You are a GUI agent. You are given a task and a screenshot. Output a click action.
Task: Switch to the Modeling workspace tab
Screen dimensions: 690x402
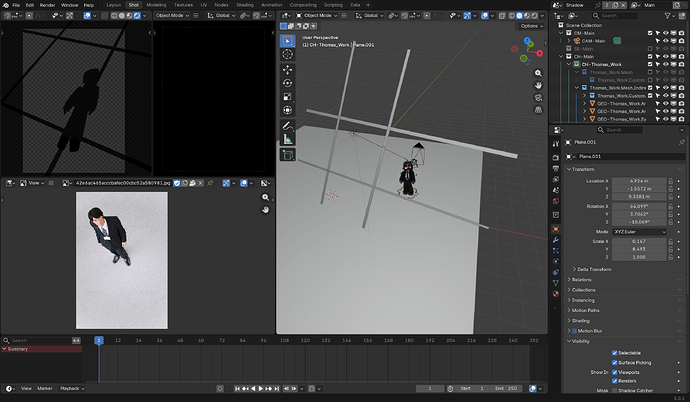(156, 5)
